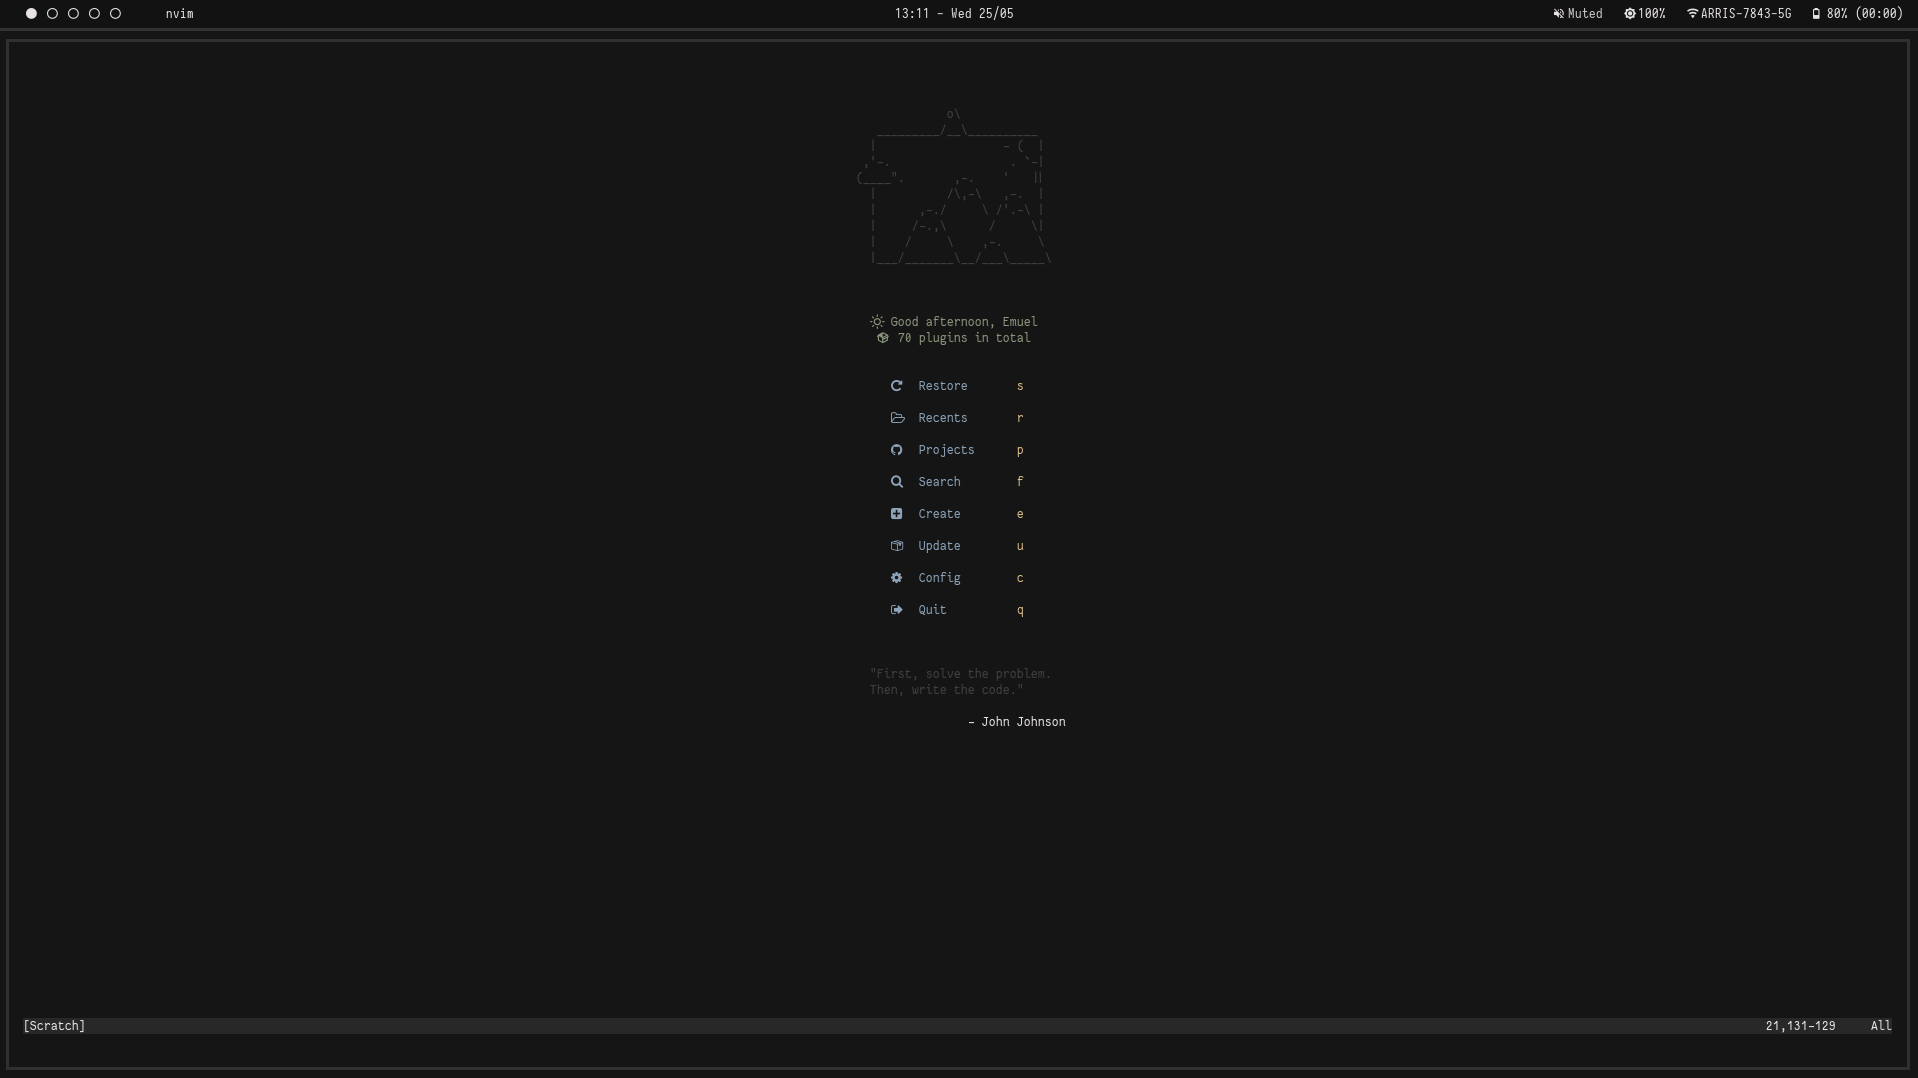1918x1078 pixels.
Task: Click the shortcut key "q" beside Quit
Action: (x=1020, y=611)
